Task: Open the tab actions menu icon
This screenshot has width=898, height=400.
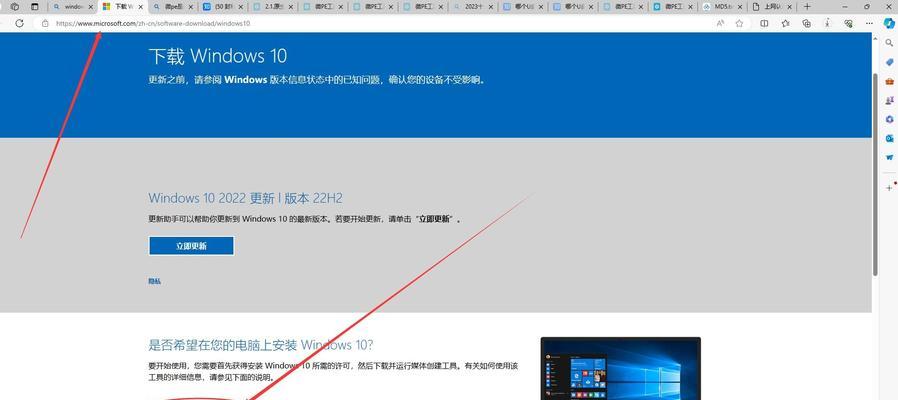Action: point(35,7)
